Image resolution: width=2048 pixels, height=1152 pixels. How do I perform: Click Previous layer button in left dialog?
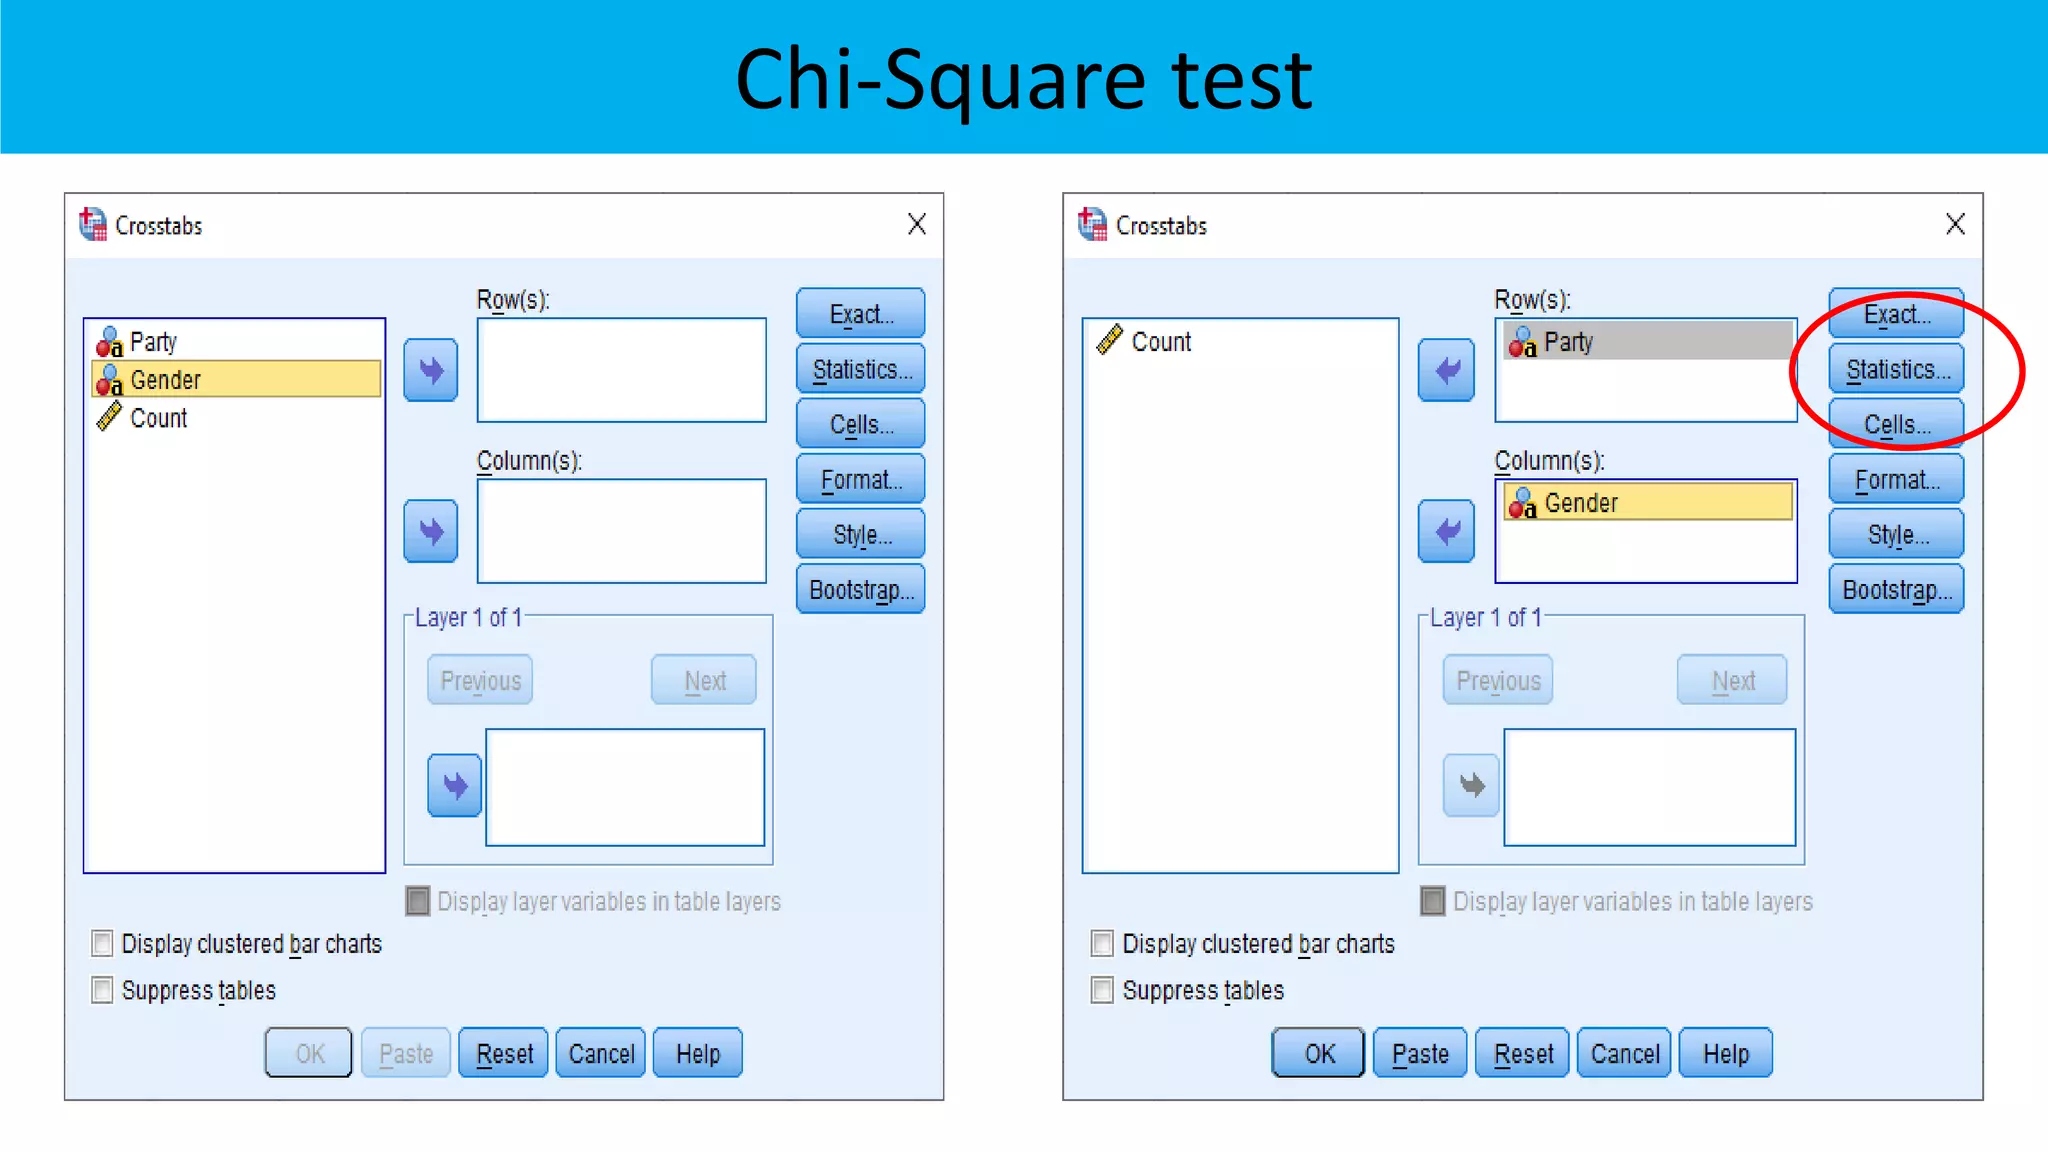pyautogui.click(x=480, y=680)
